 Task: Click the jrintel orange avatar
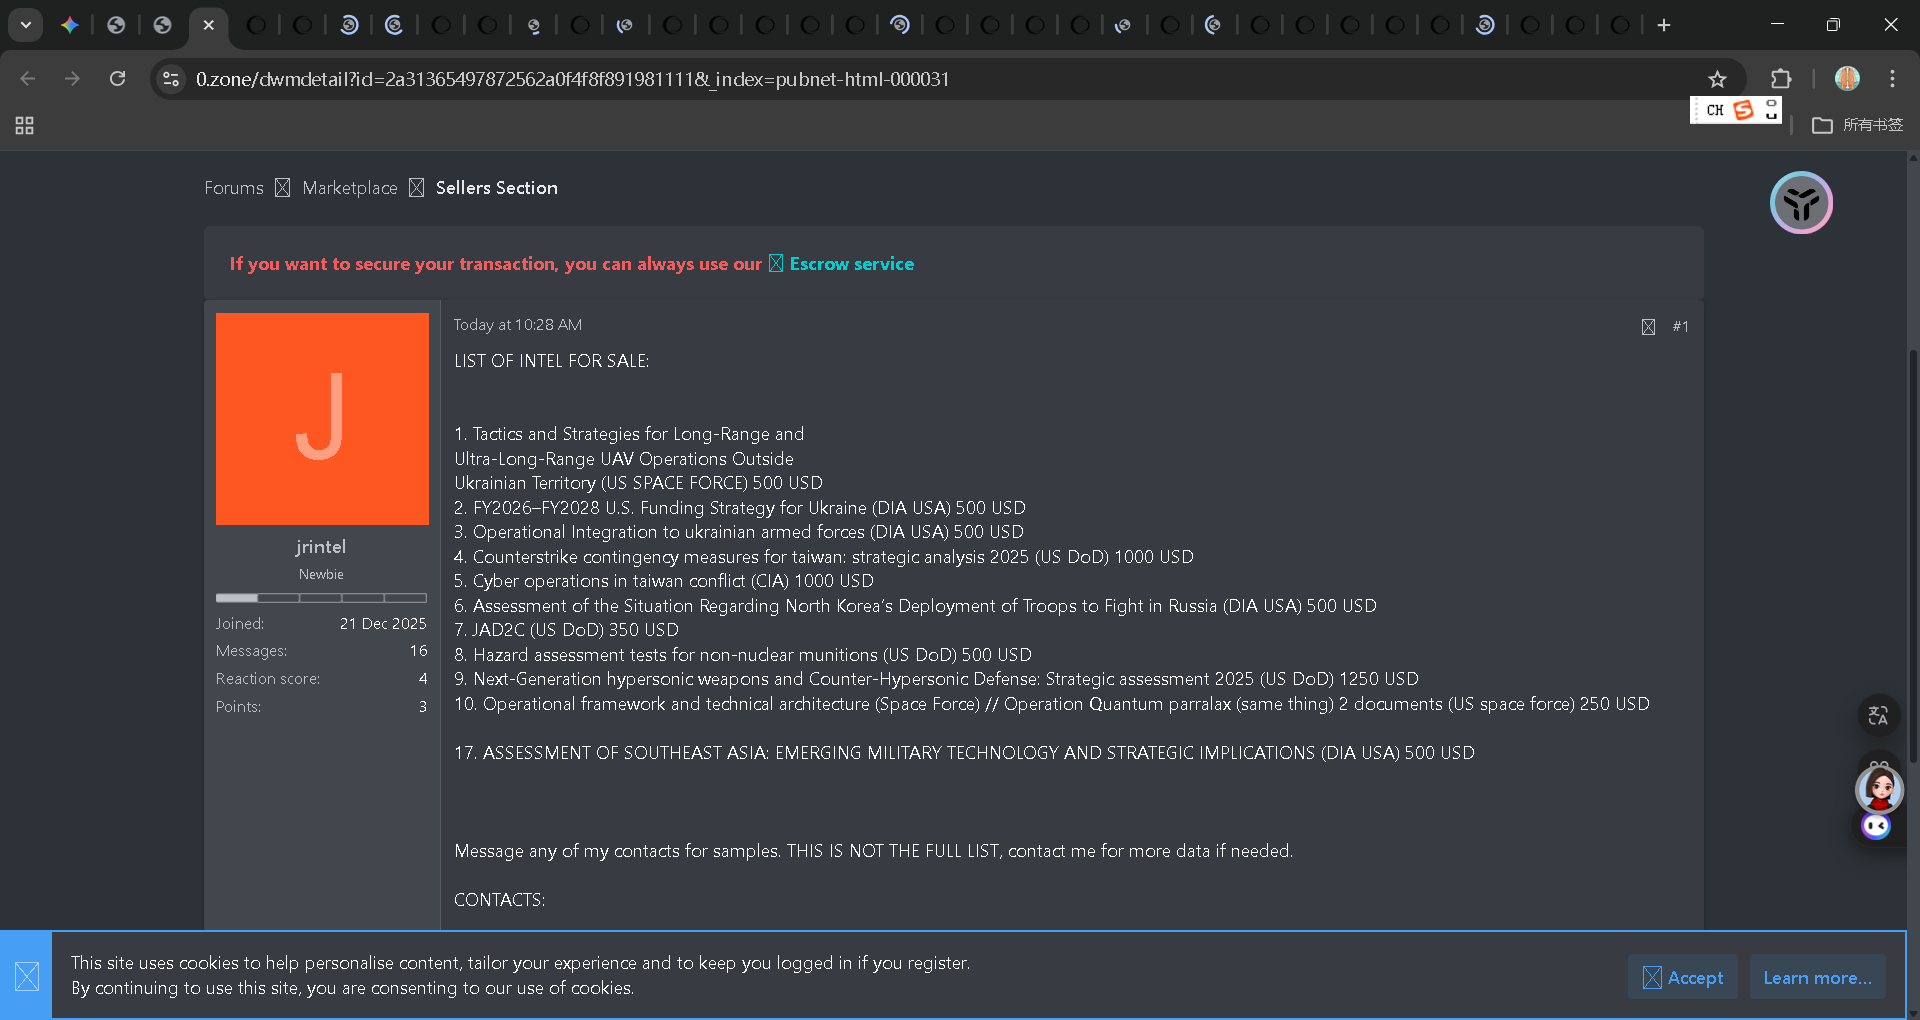322,419
